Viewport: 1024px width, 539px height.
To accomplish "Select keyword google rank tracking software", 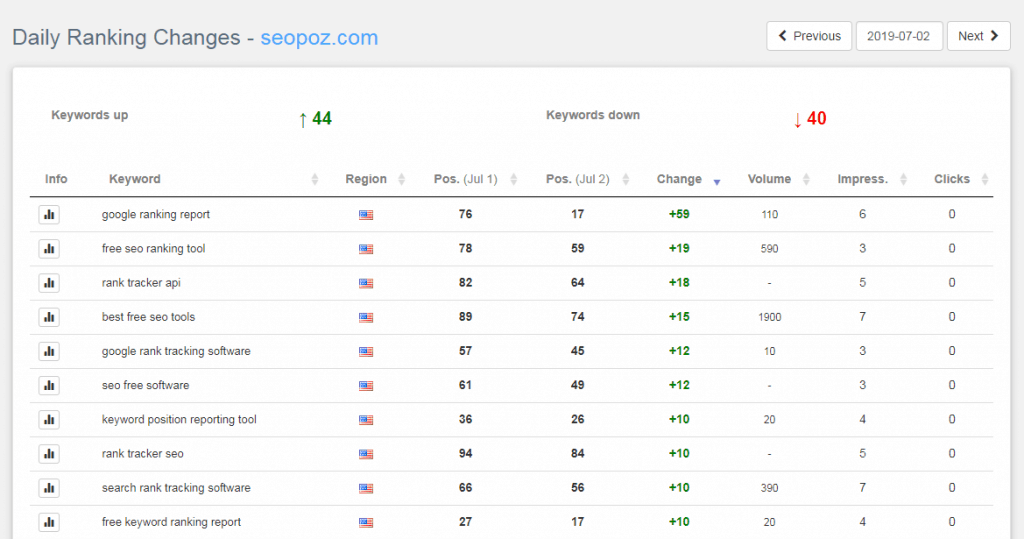I will pyautogui.click(x=176, y=351).
